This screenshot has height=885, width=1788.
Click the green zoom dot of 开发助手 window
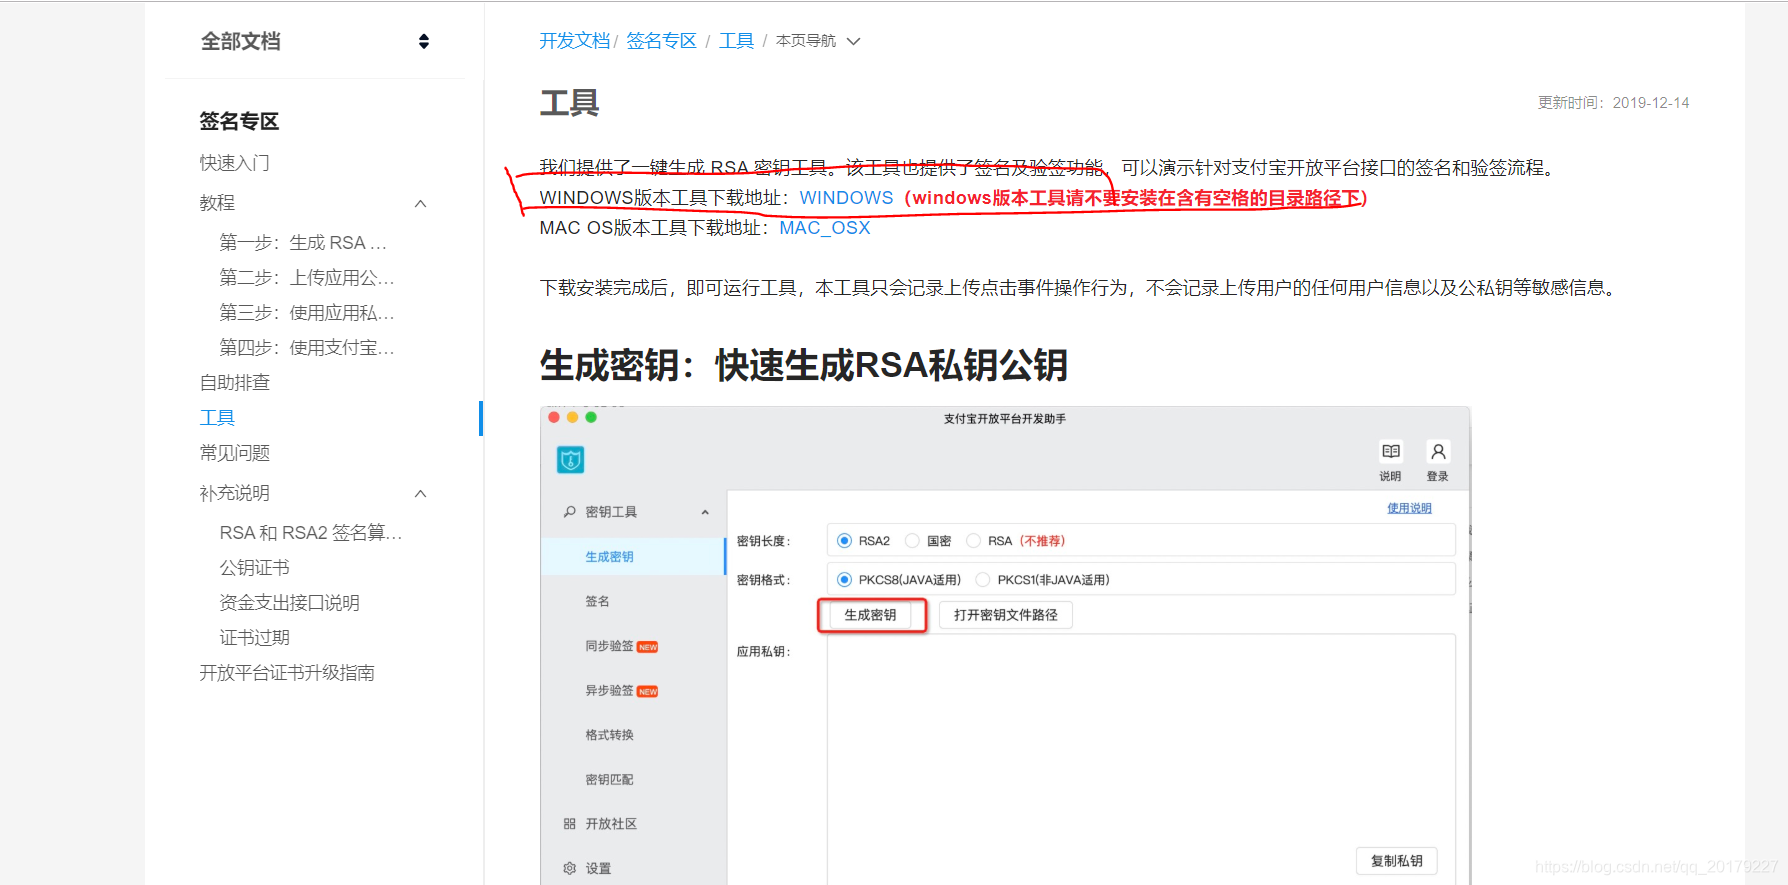click(591, 417)
